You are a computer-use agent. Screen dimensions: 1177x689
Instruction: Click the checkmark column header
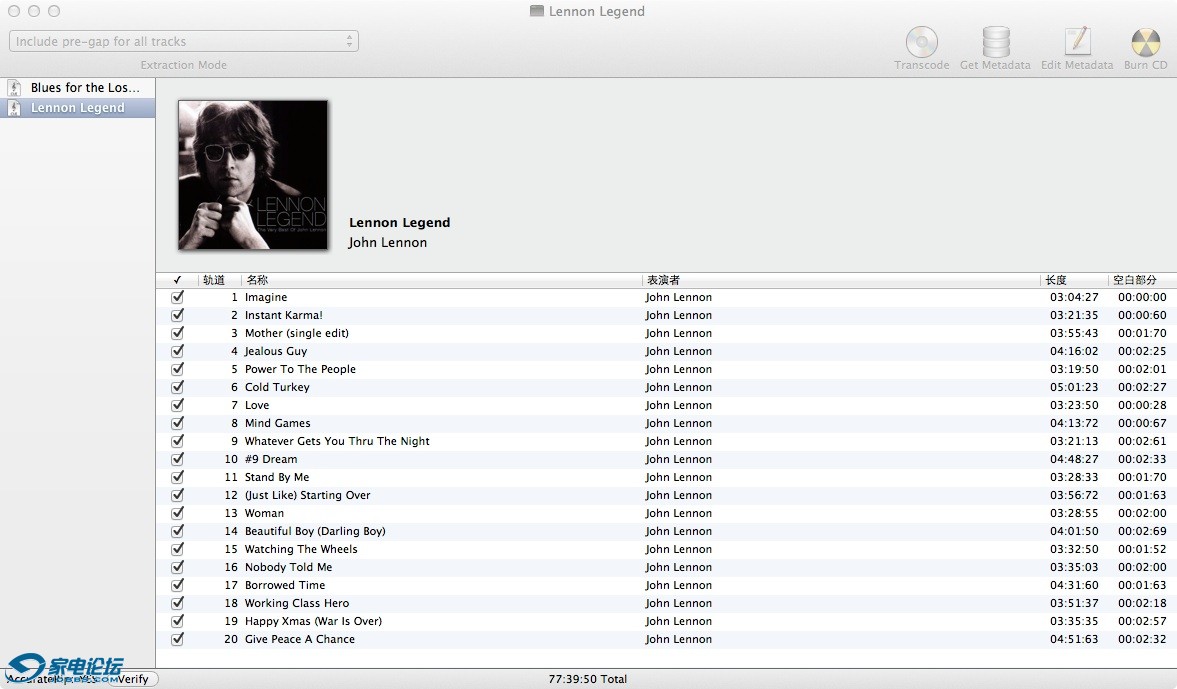coord(177,280)
